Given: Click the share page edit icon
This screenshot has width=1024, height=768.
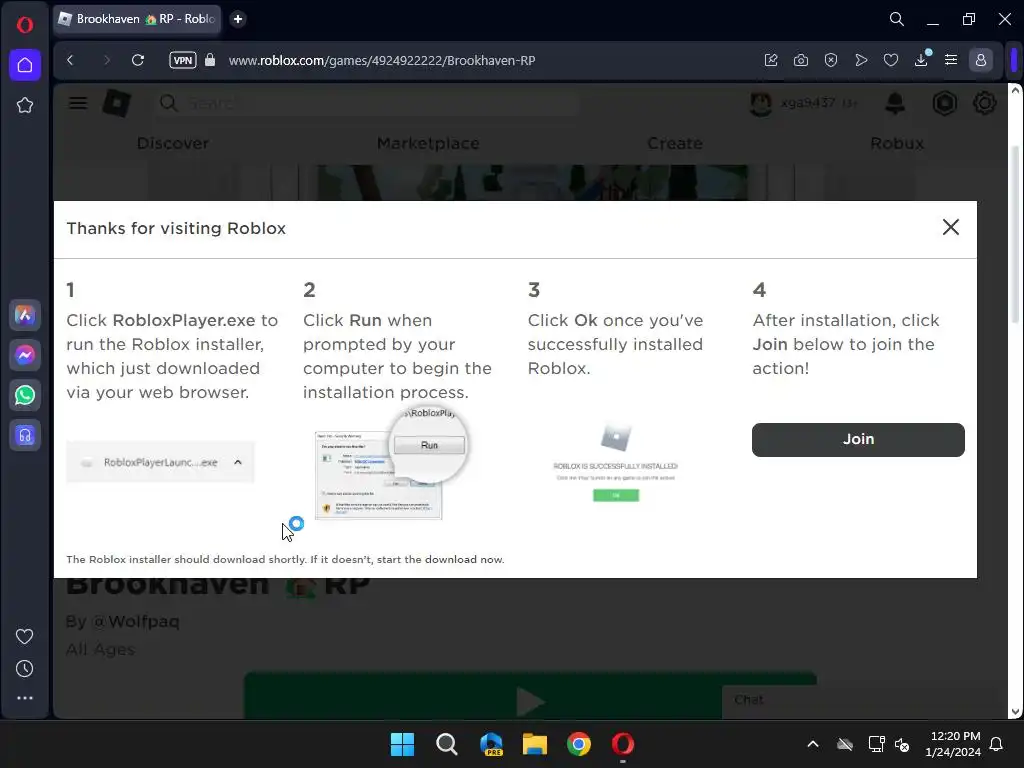Looking at the screenshot, I should pyautogui.click(x=771, y=60).
